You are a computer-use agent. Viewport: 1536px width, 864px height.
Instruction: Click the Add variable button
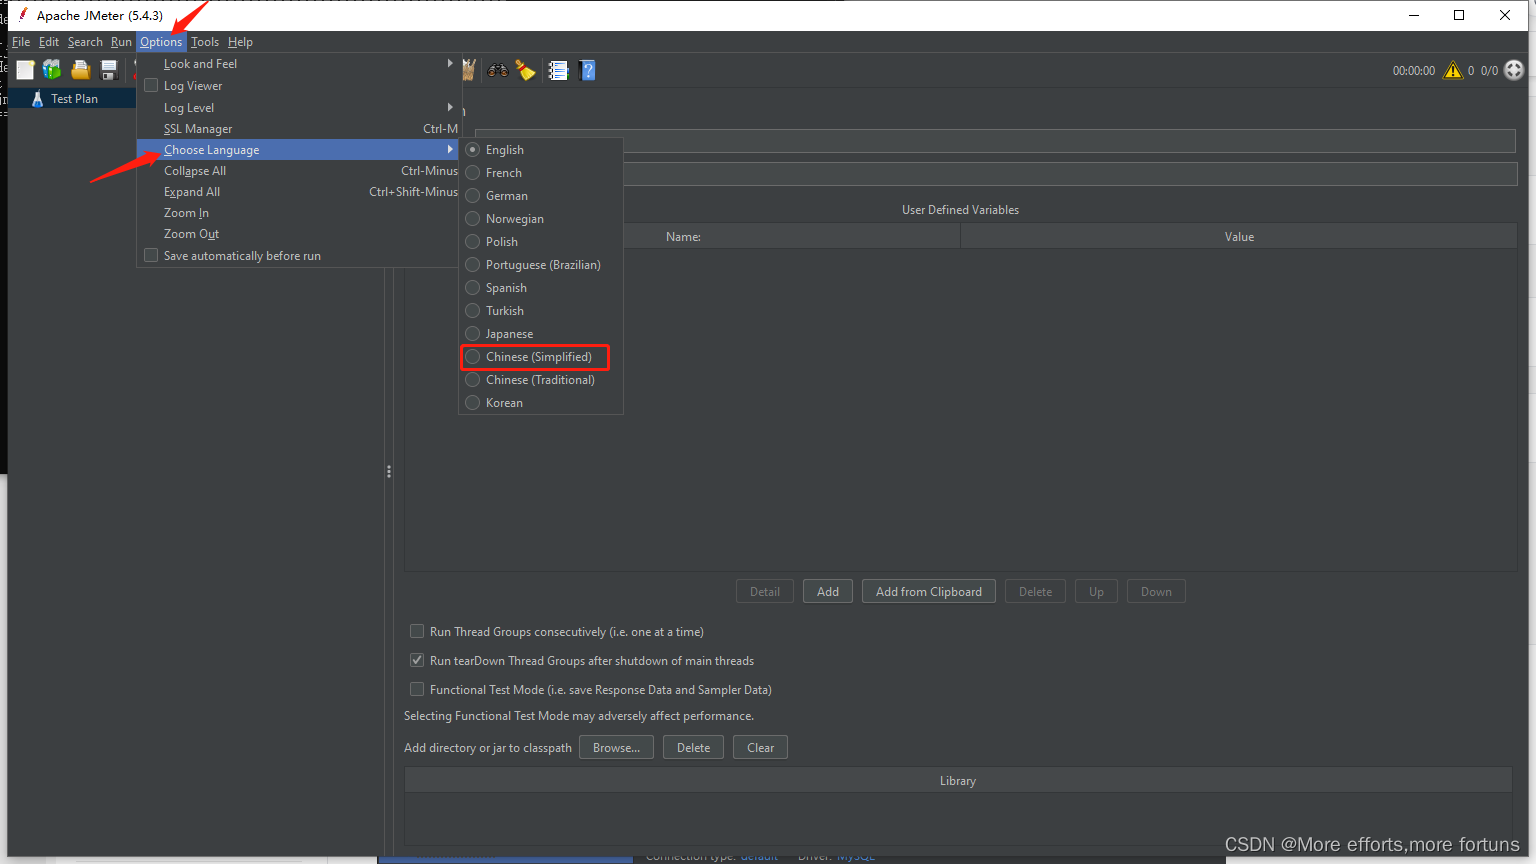[828, 591]
